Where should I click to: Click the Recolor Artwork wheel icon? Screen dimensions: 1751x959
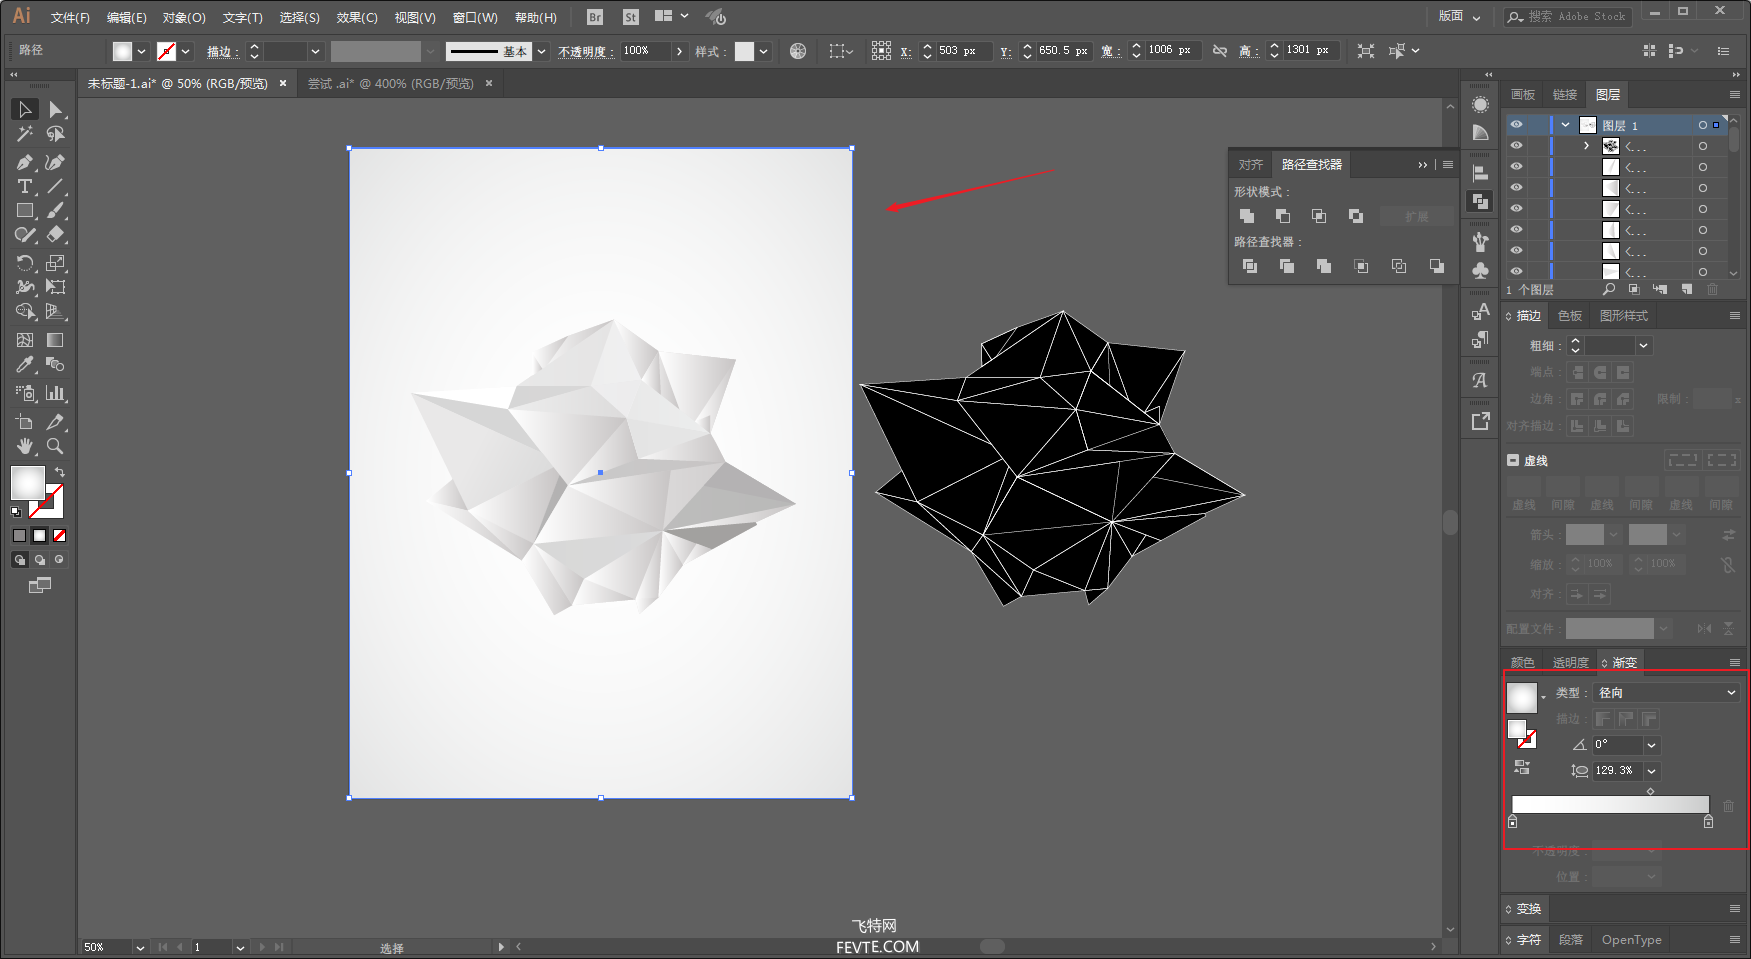click(x=798, y=51)
